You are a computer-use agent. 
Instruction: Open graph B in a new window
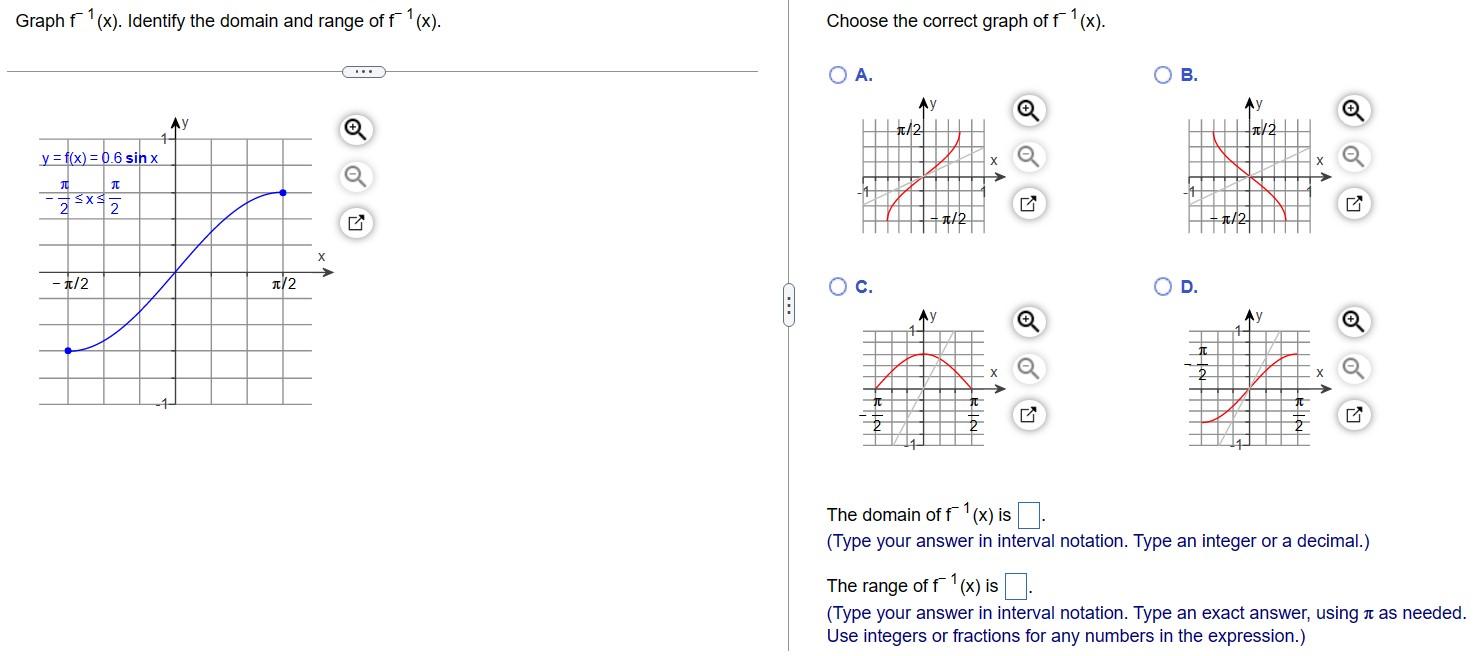(x=1352, y=203)
